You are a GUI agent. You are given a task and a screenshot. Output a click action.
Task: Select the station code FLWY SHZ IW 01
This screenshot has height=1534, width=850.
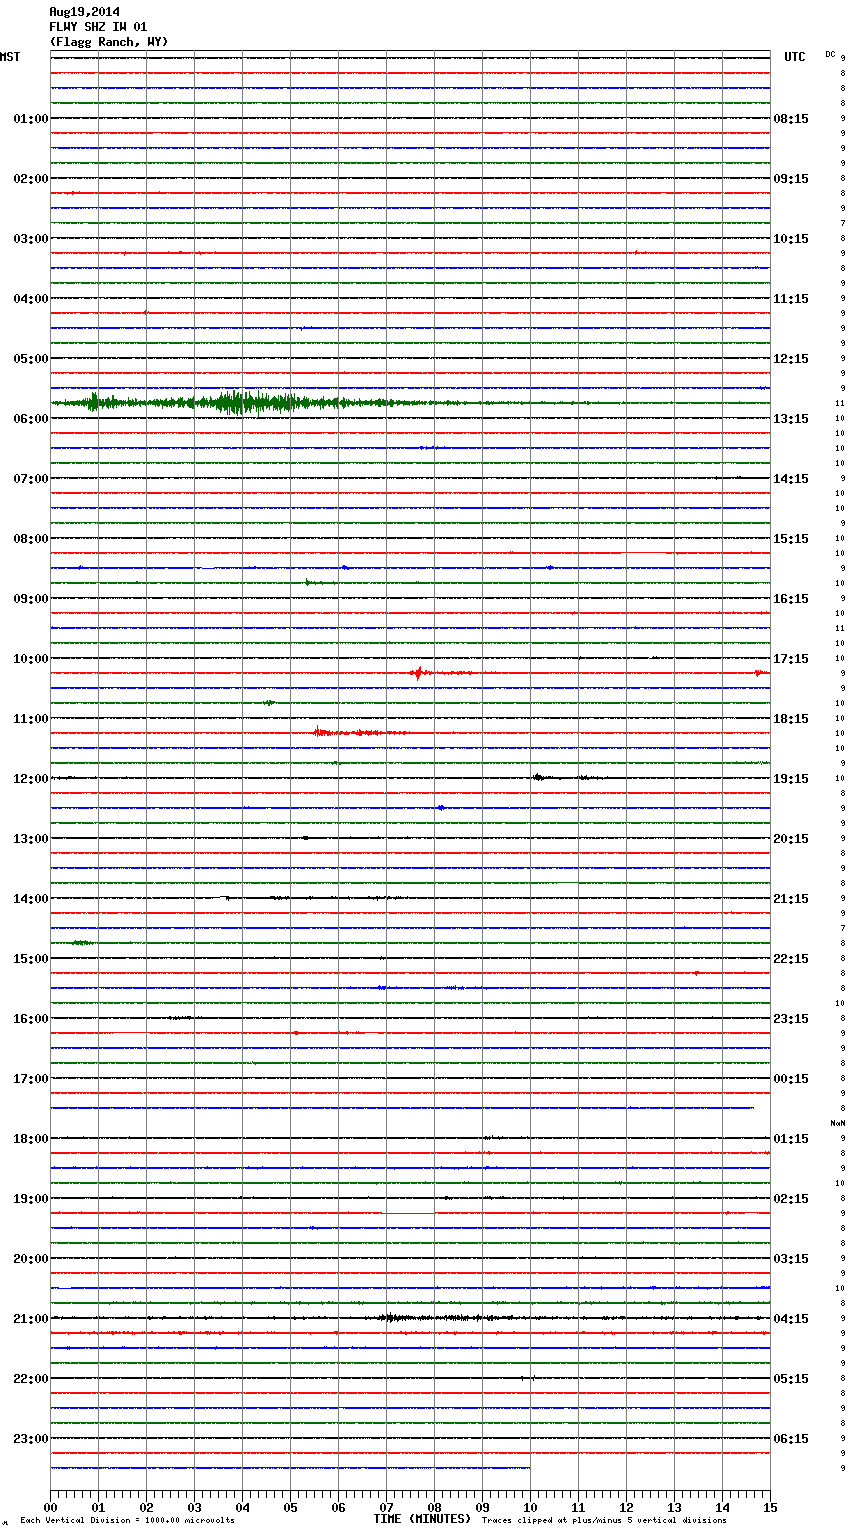click(x=98, y=27)
